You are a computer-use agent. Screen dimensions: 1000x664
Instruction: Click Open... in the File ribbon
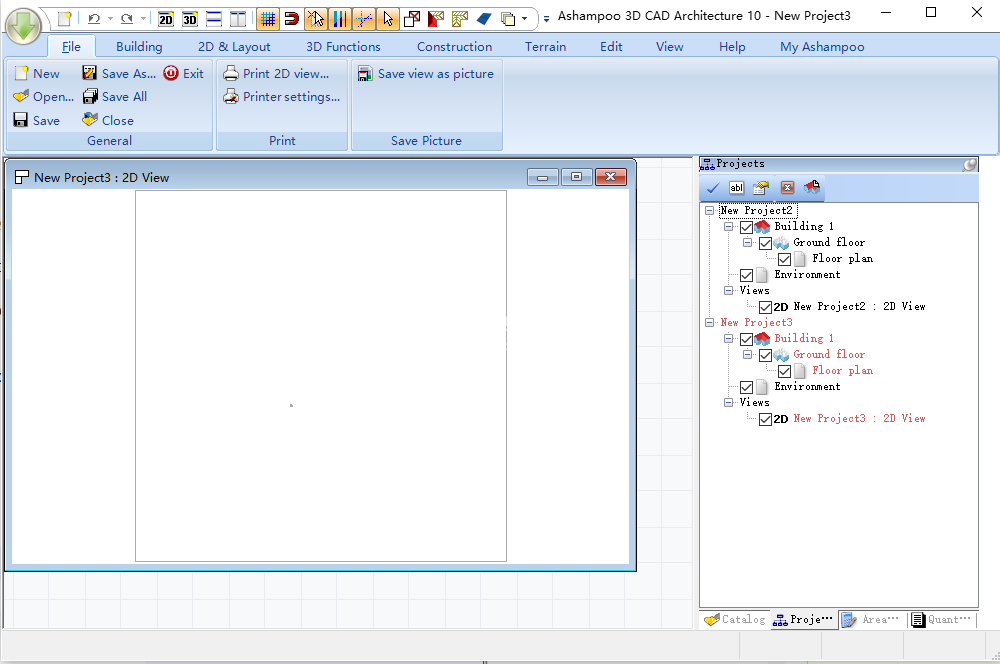coord(44,96)
